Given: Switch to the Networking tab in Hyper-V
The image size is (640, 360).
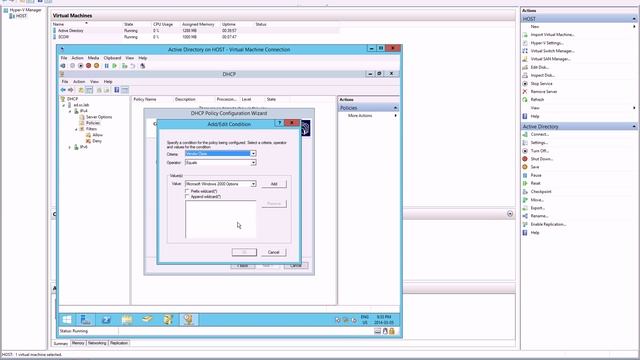Looking at the screenshot, I should click(x=97, y=343).
